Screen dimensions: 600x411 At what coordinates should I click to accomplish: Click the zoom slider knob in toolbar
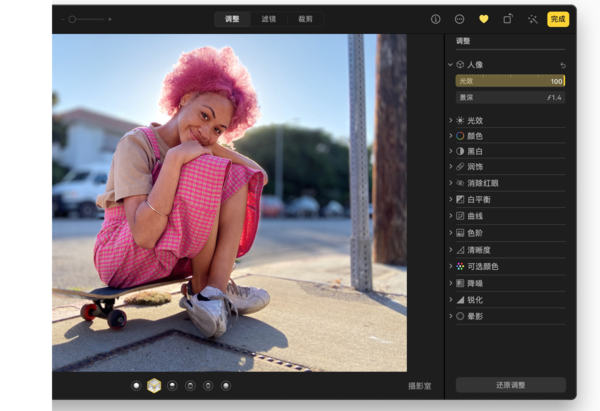pos(72,19)
